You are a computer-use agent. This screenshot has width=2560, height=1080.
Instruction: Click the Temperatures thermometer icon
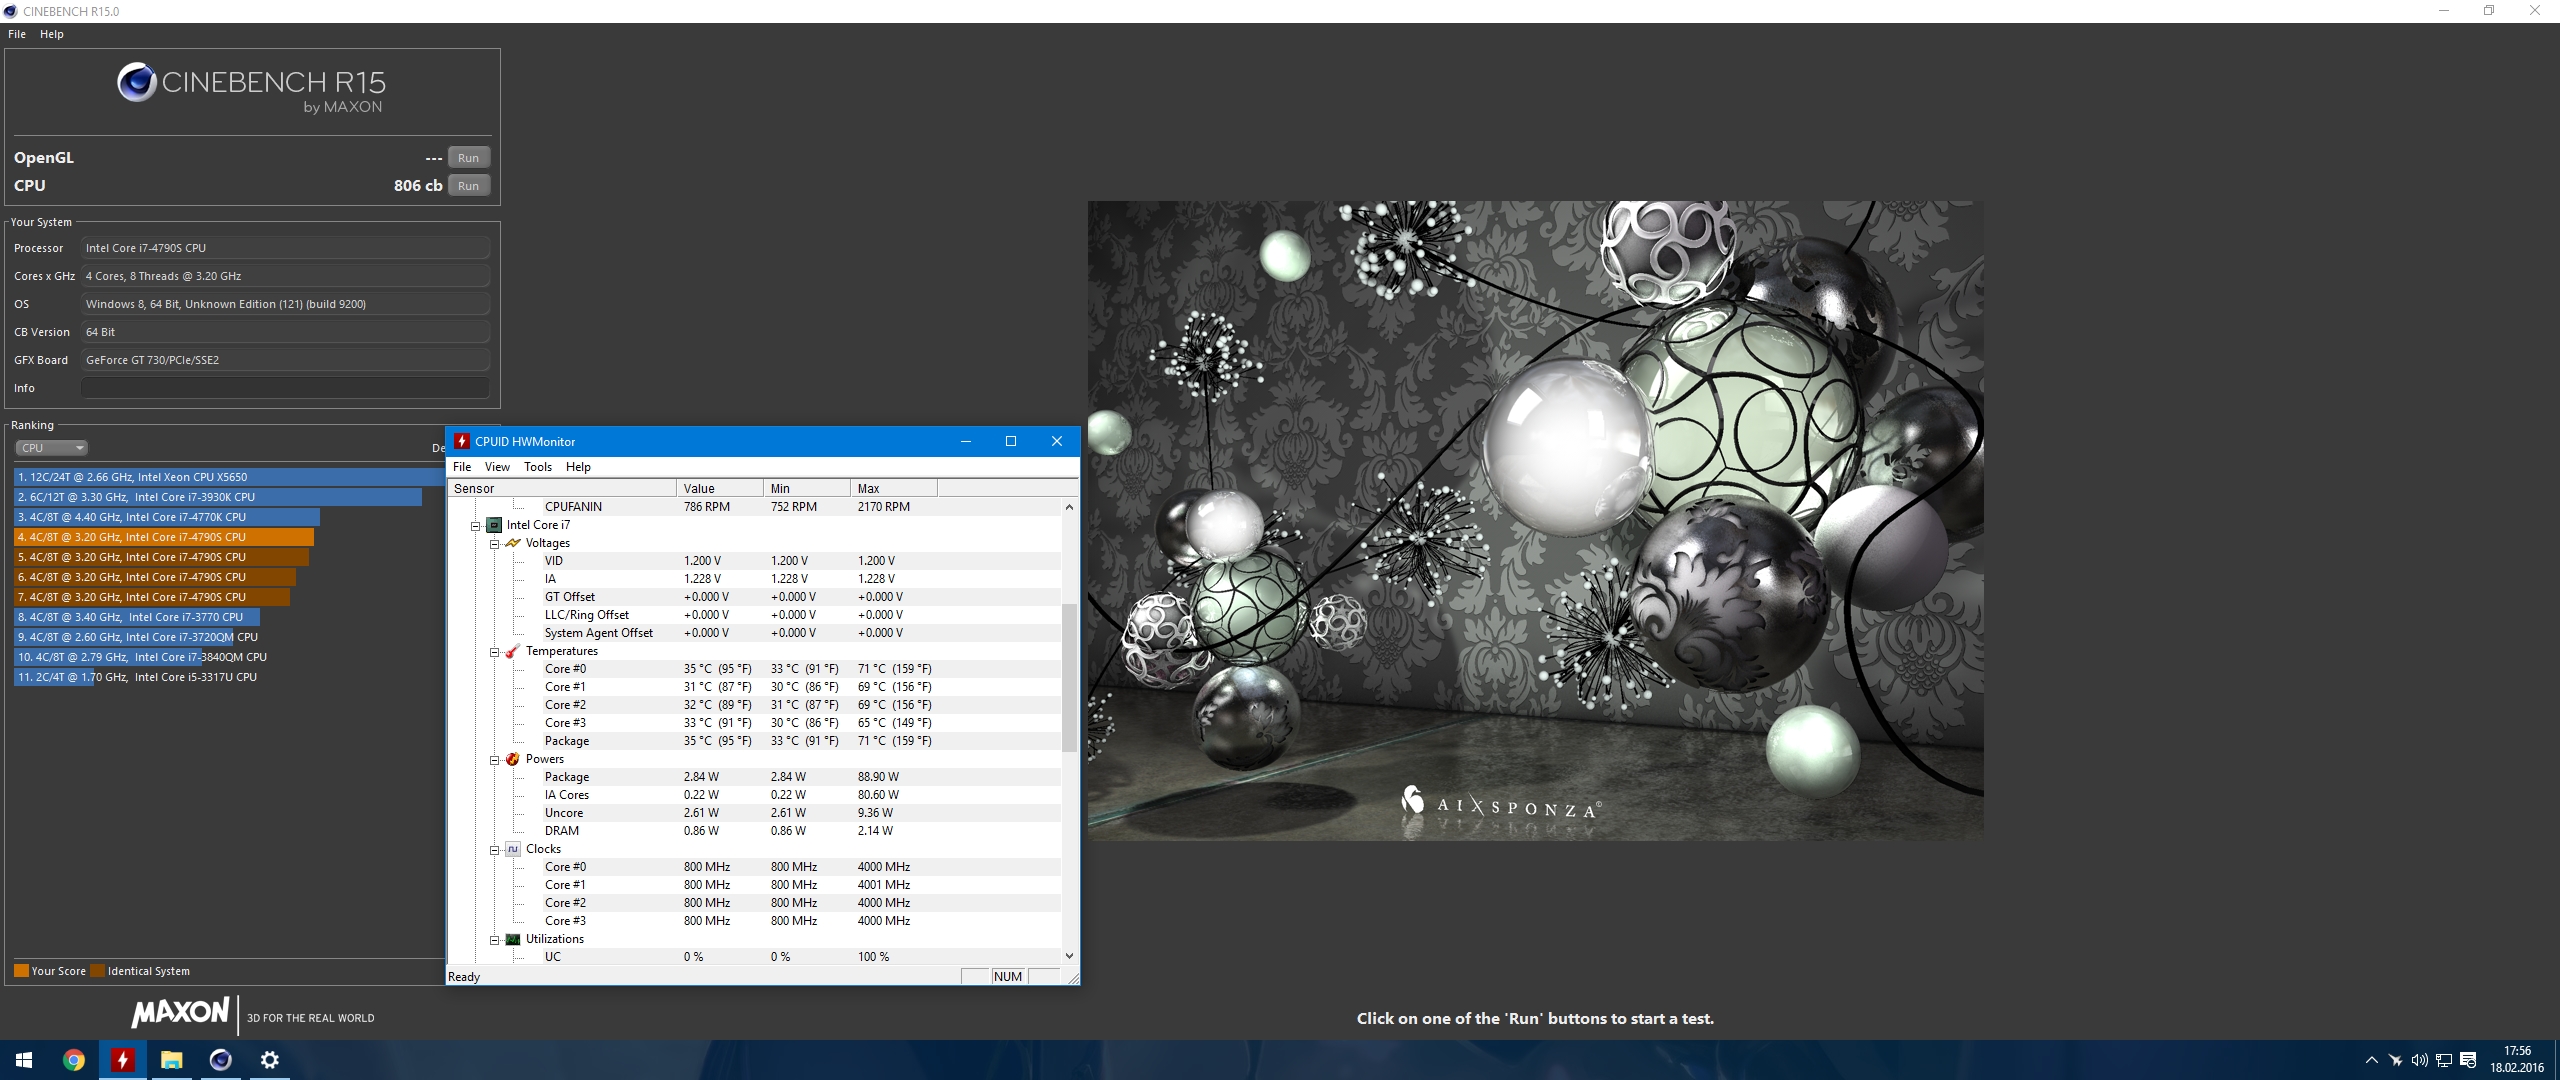pos(513,651)
